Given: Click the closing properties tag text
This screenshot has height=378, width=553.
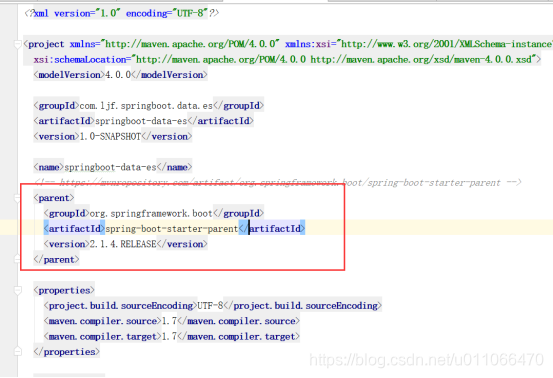Looking at the screenshot, I should tap(67, 352).
